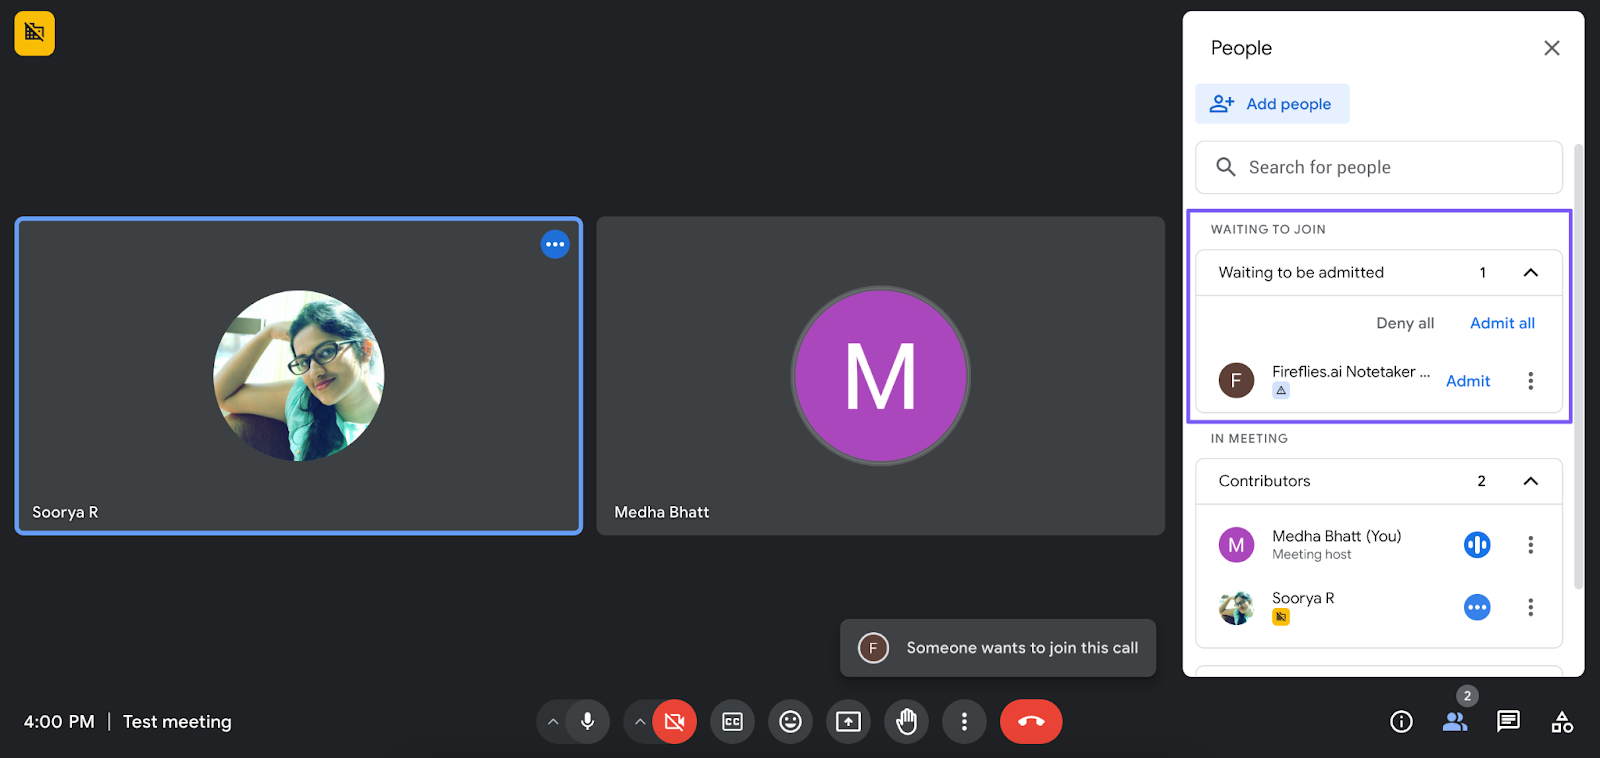Viewport: 1600px width, 758px height.
Task: Click Someone wants to join this call notification
Action: coord(998,648)
